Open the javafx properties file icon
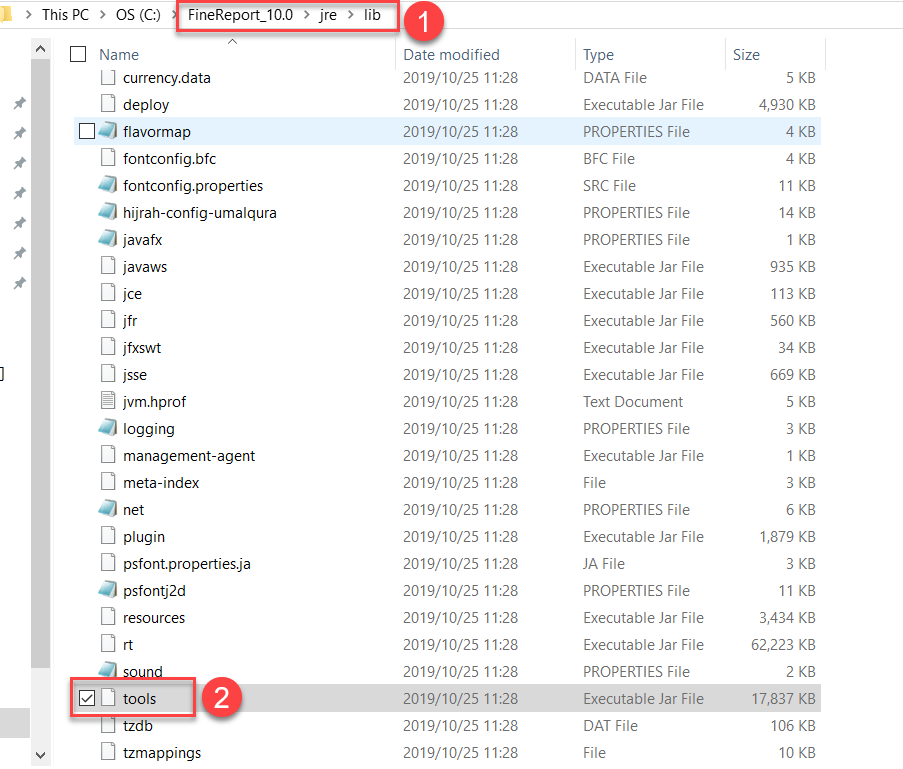The height and width of the screenshot is (769, 903). pos(110,239)
